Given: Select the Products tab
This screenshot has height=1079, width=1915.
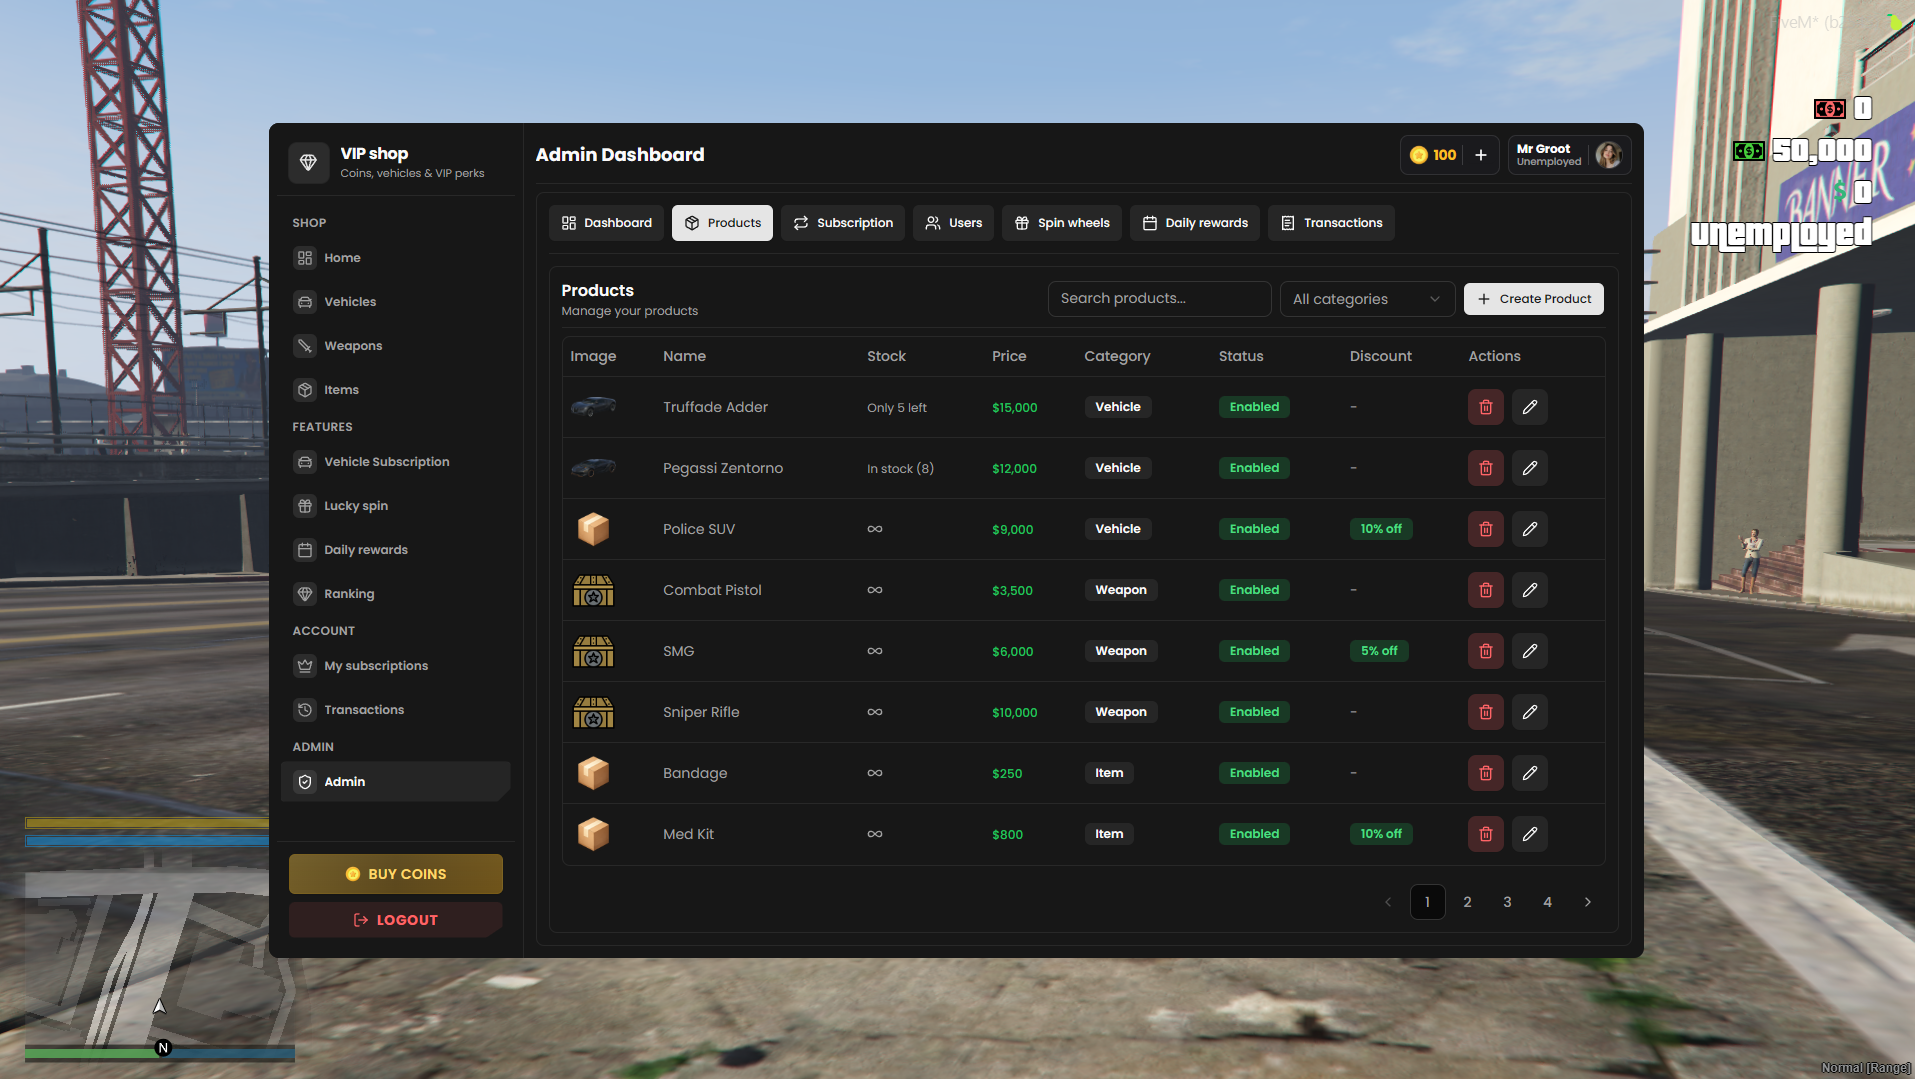Looking at the screenshot, I should [x=722, y=223].
